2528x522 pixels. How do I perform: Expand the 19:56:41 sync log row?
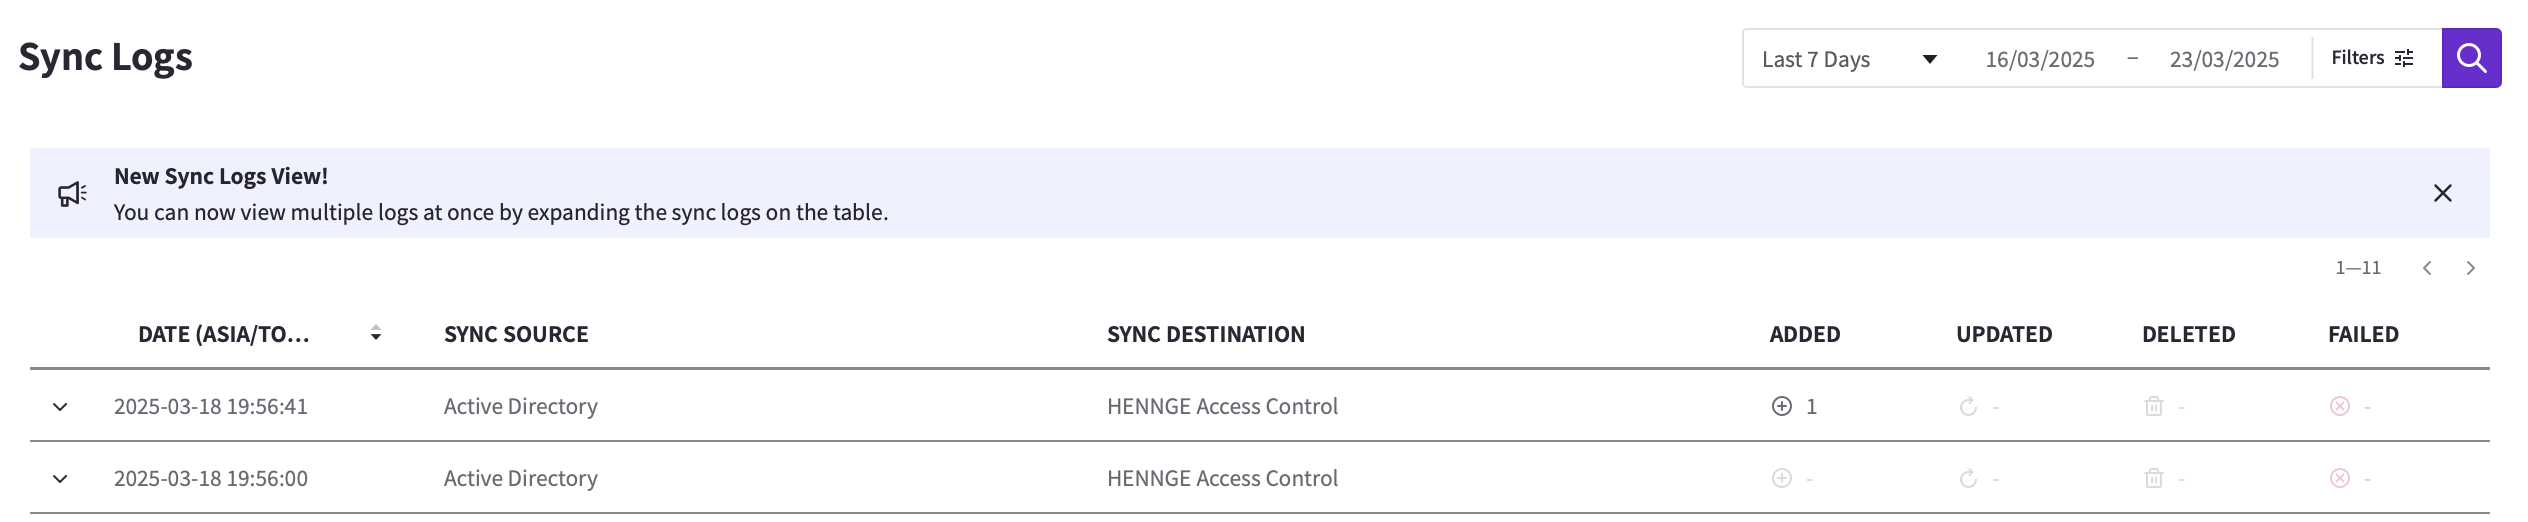click(x=60, y=406)
